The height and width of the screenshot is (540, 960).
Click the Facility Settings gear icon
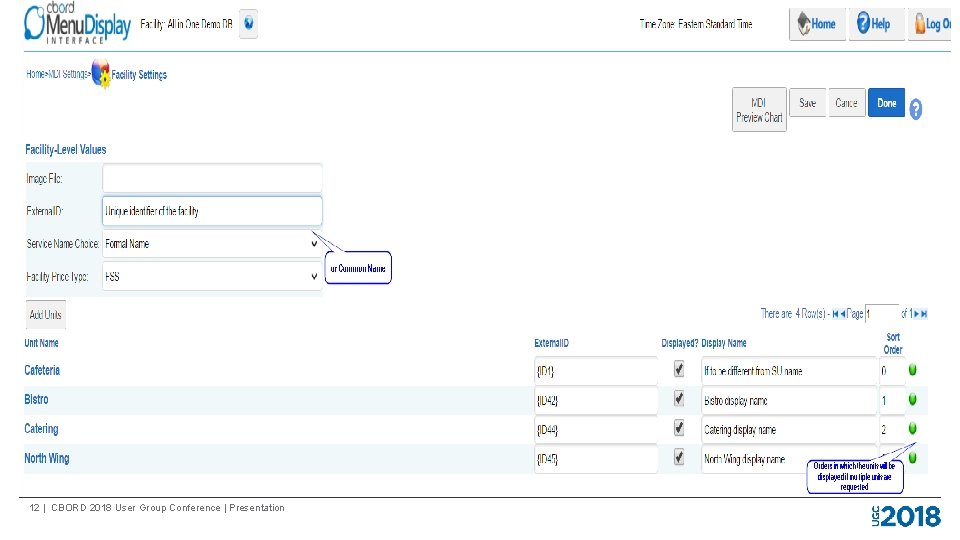(x=101, y=74)
